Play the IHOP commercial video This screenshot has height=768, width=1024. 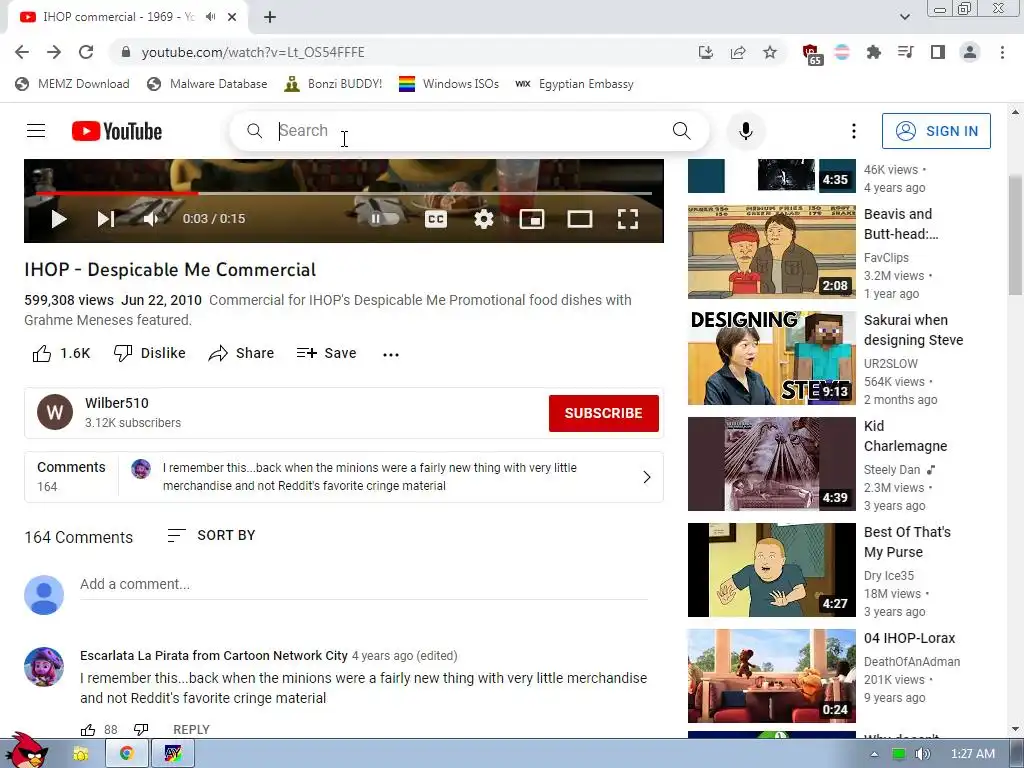(59, 219)
